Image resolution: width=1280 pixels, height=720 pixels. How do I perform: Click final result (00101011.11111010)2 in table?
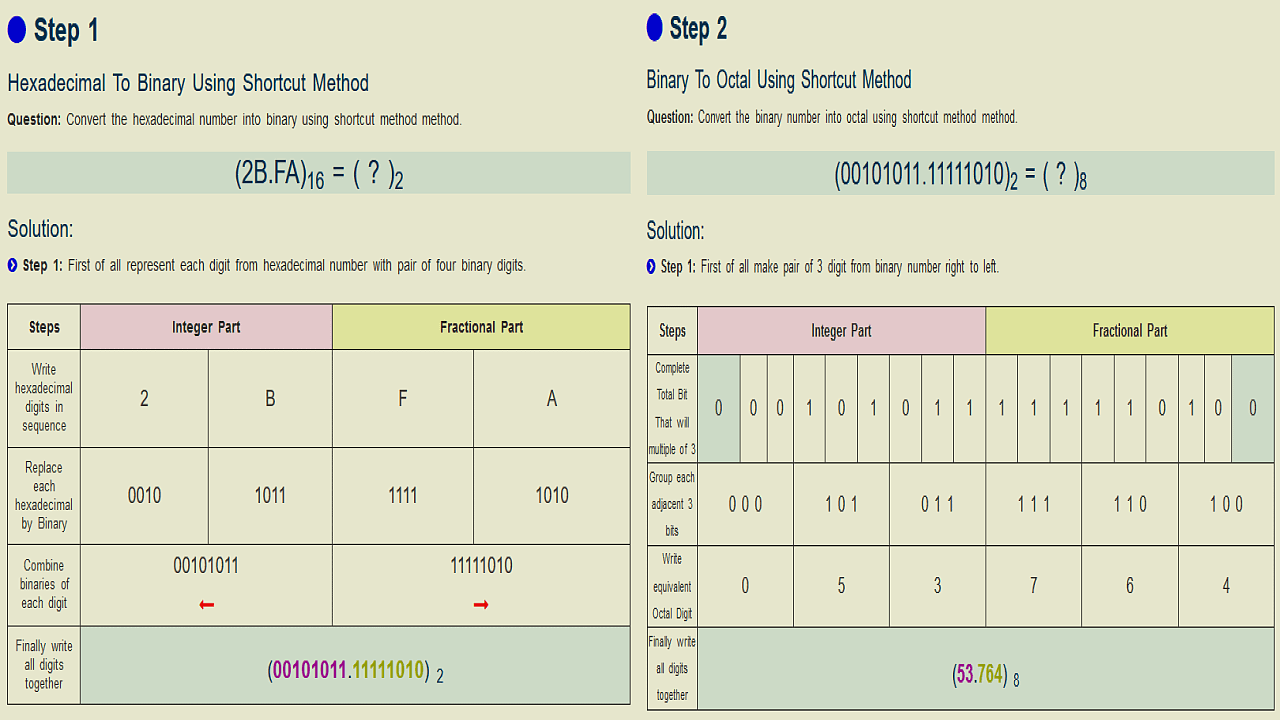pyautogui.click(x=355, y=670)
